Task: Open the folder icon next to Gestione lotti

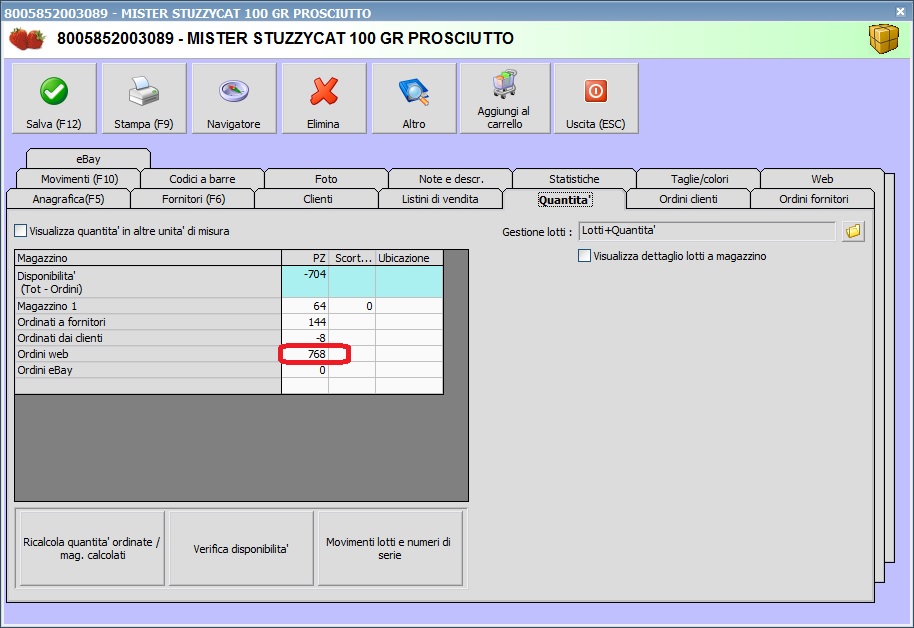Action: coord(853,231)
